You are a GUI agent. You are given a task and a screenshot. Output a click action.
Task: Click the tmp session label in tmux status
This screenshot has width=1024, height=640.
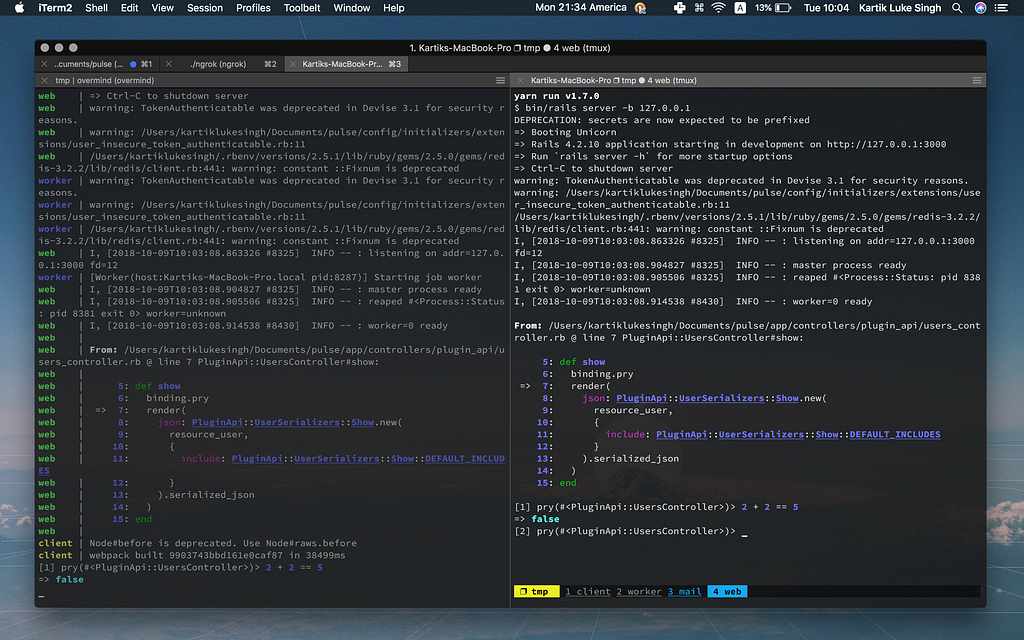point(536,592)
